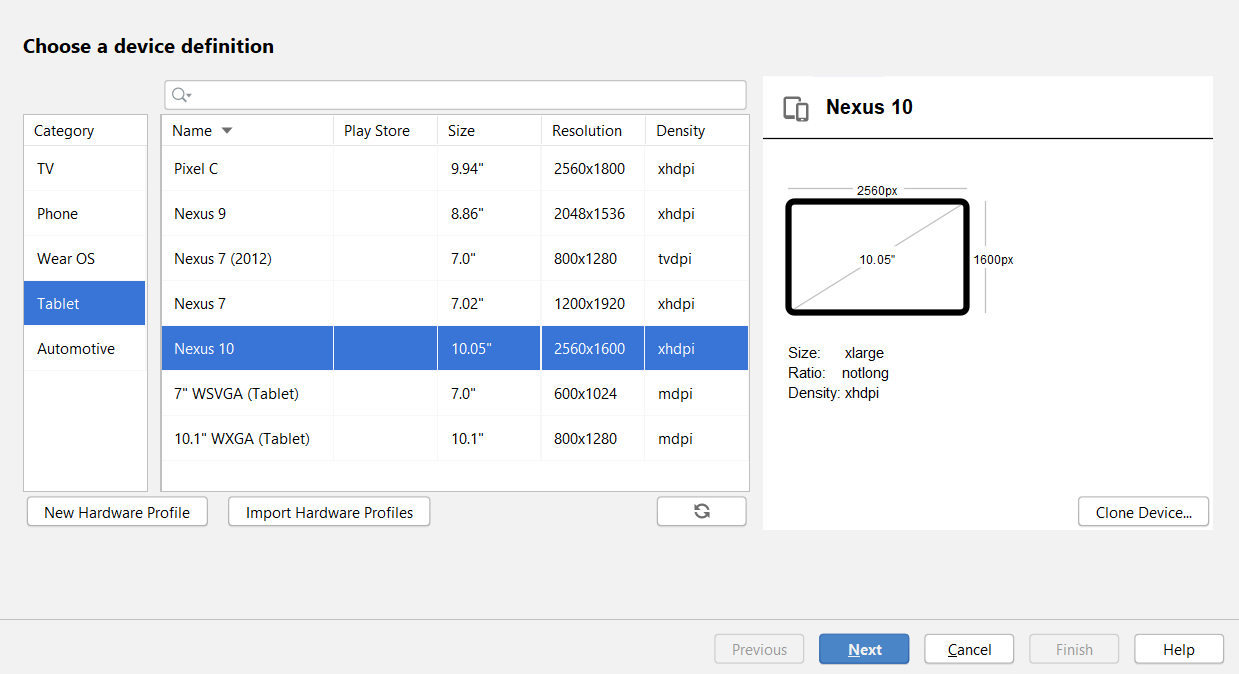
Task: Select the Nexus 10 device row
Action: [455, 349]
